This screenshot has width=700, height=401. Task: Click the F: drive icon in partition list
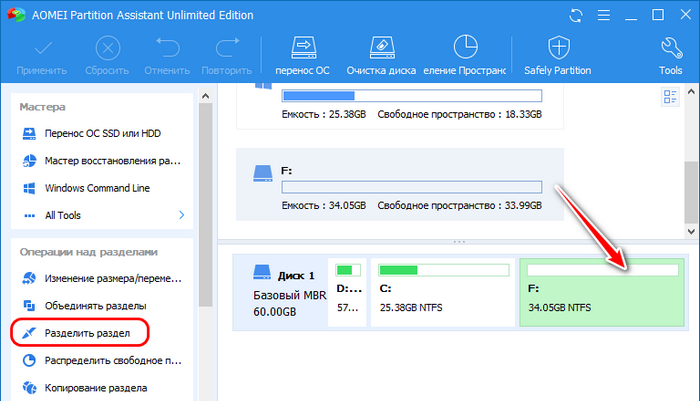(x=262, y=173)
